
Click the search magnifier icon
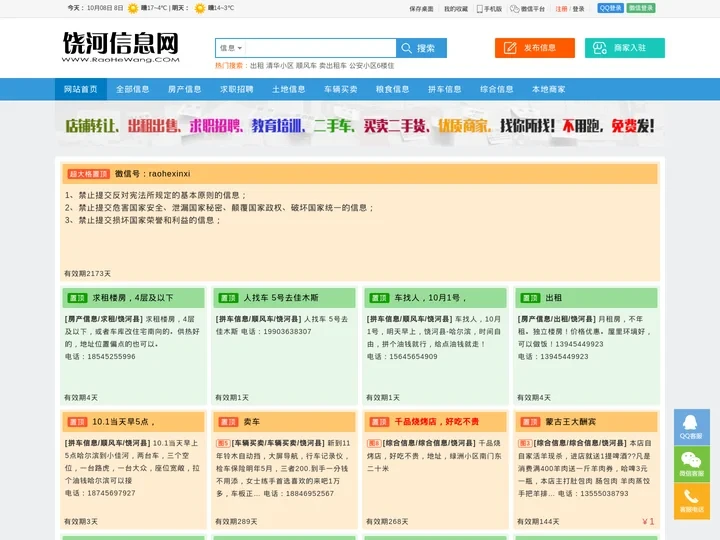pos(406,48)
